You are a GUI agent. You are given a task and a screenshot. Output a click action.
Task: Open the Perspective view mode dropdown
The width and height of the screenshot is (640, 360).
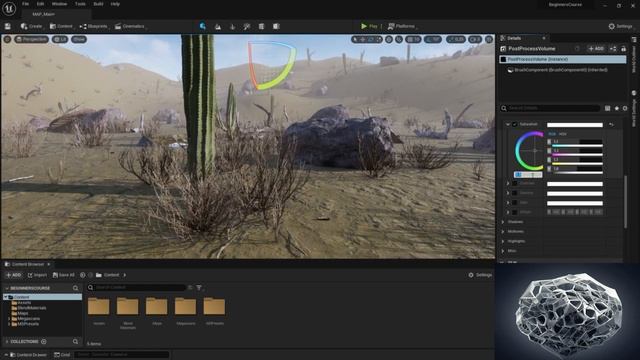pos(31,39)
